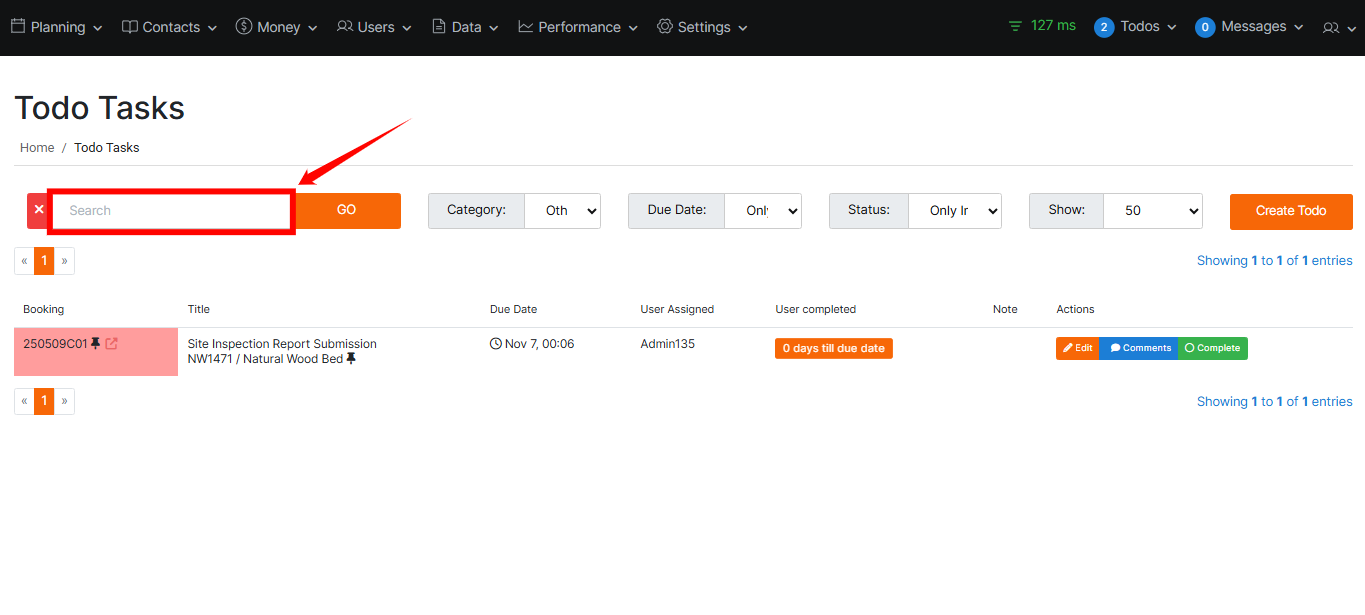Click the GO search button
The image size is (1365, 615).
pos(347,210)
